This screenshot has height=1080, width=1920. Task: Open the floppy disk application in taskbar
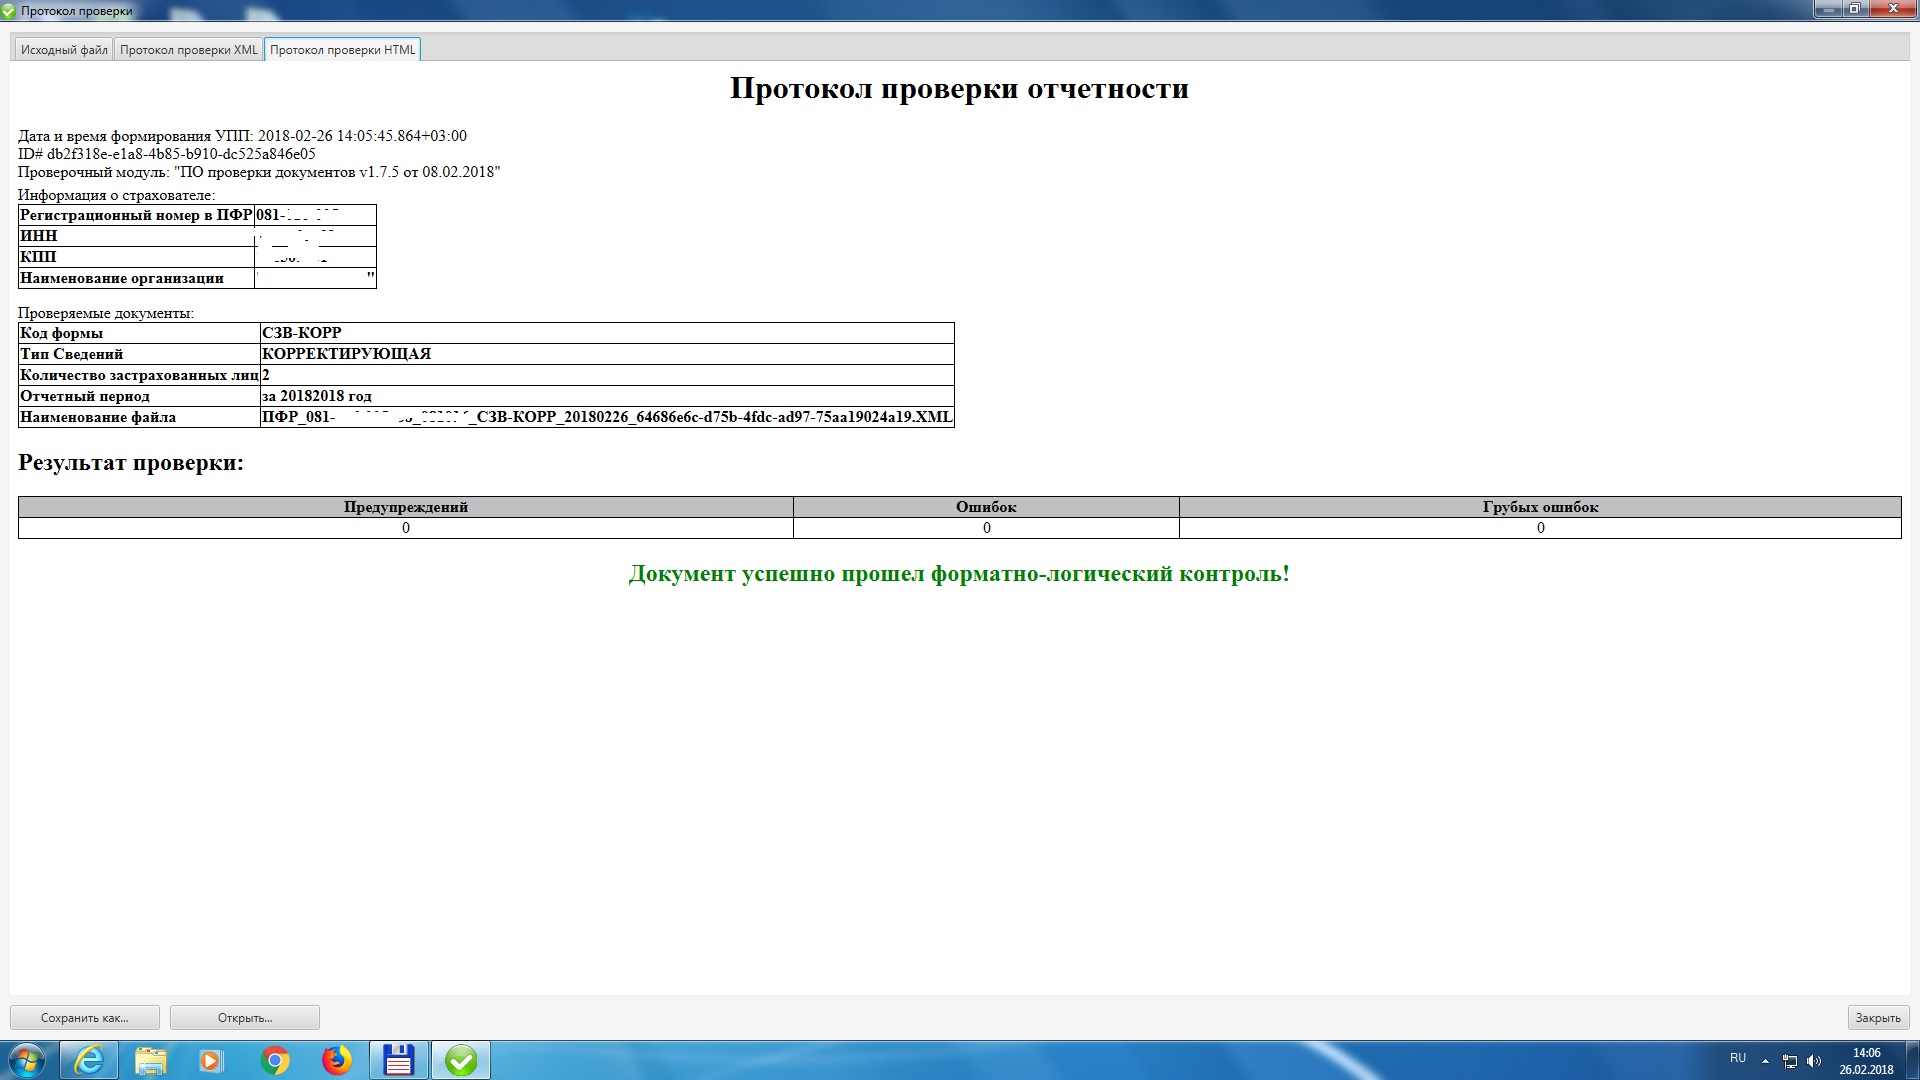coord(399,1060)
